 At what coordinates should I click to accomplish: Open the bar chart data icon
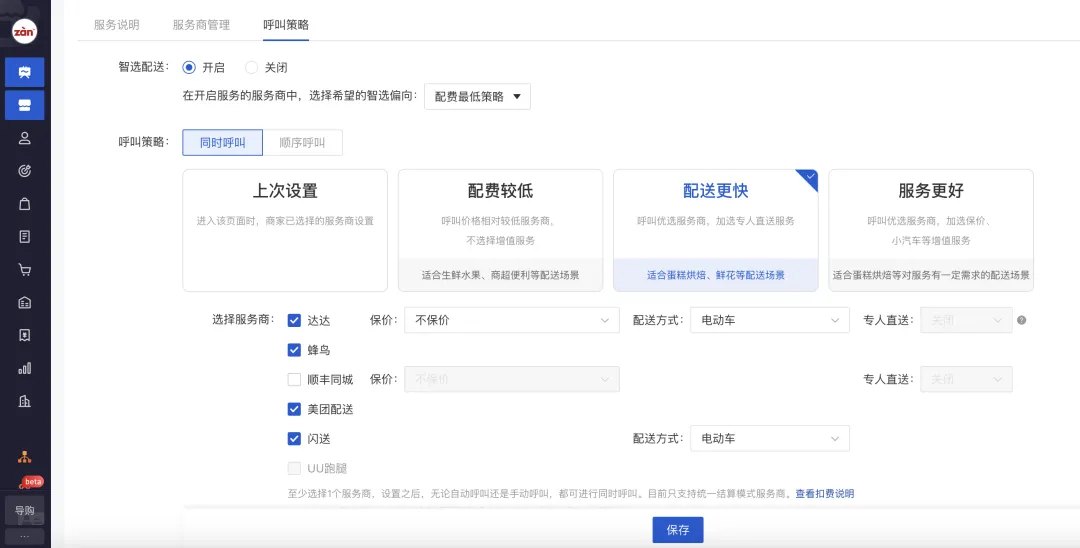[25, 368]
